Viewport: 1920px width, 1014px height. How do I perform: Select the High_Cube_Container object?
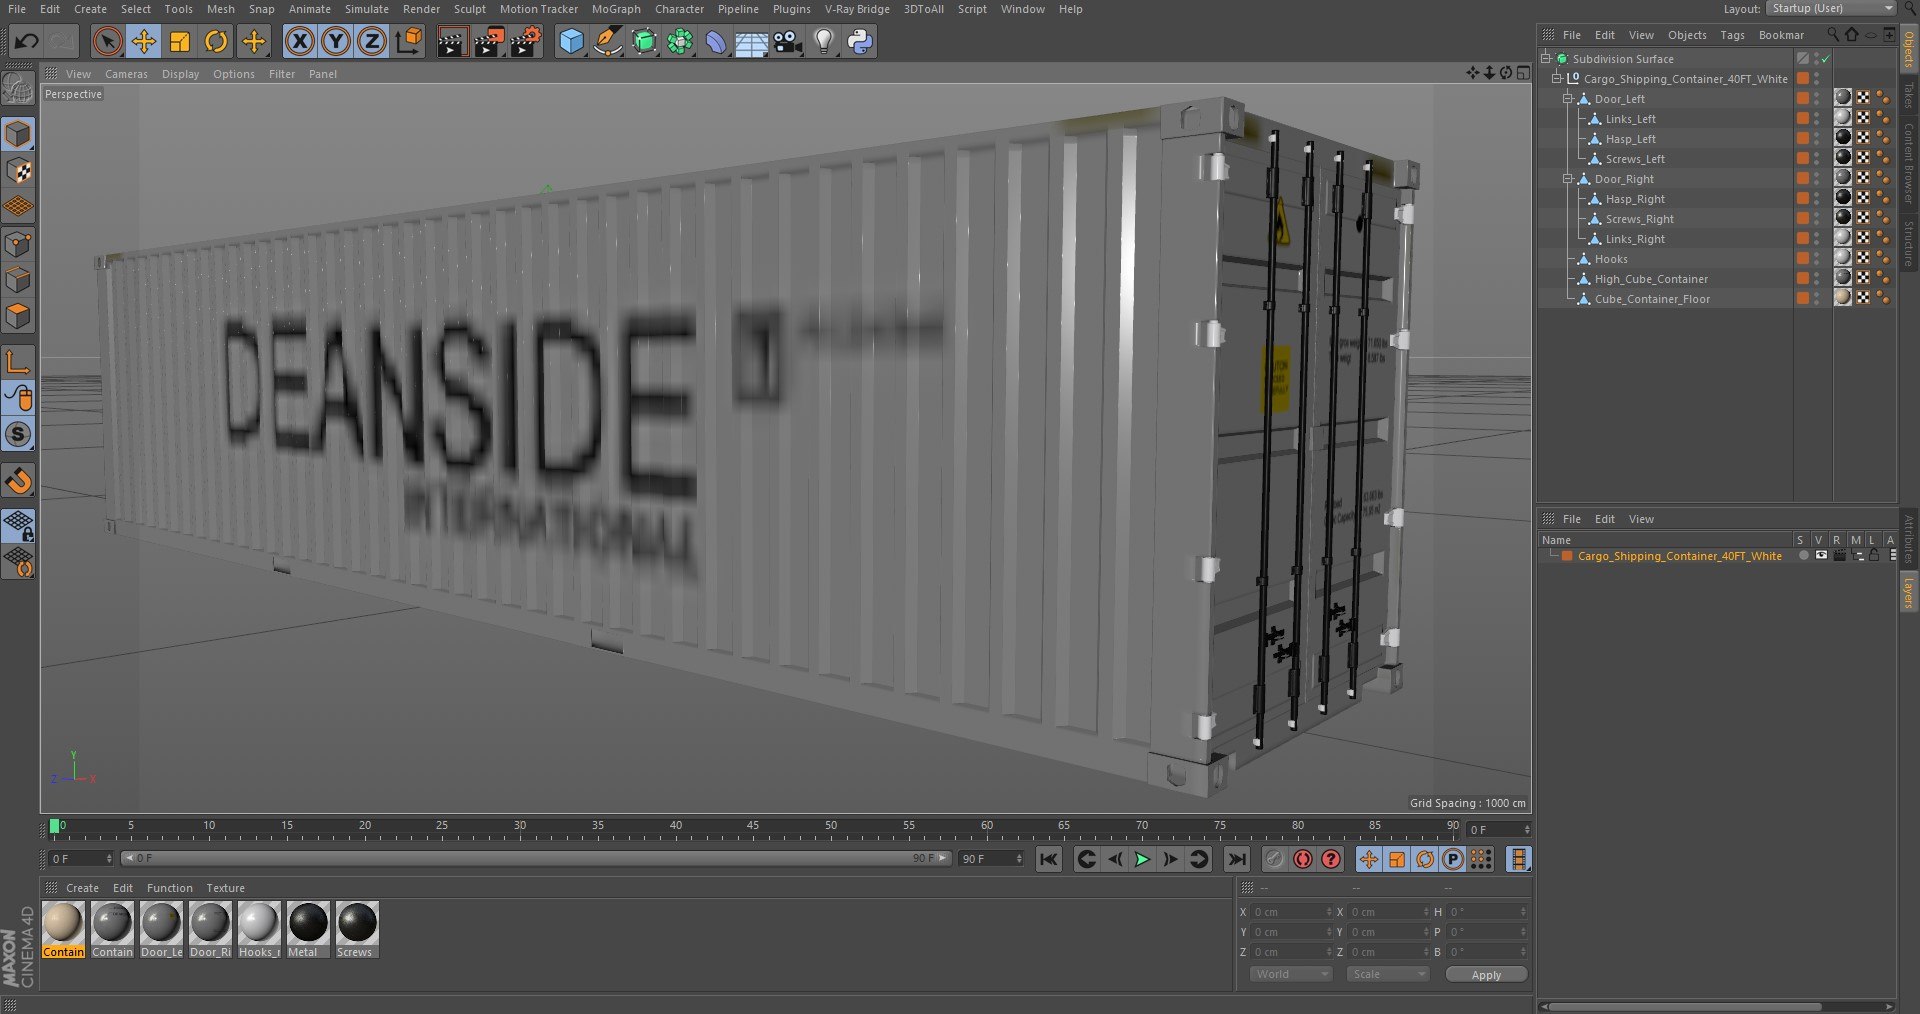pos(1651,279)
